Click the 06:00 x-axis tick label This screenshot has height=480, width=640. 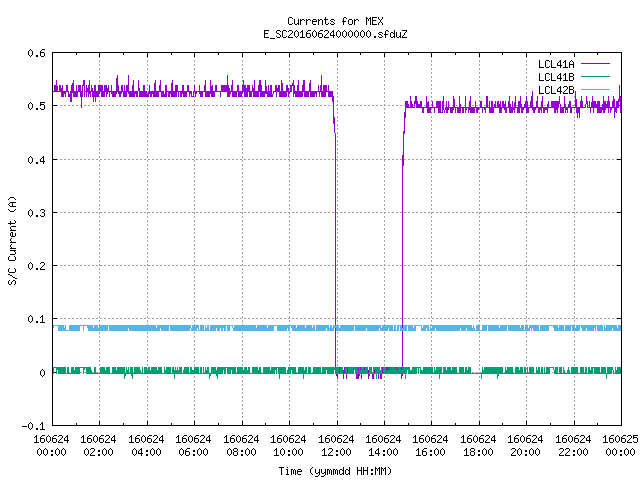193,446
